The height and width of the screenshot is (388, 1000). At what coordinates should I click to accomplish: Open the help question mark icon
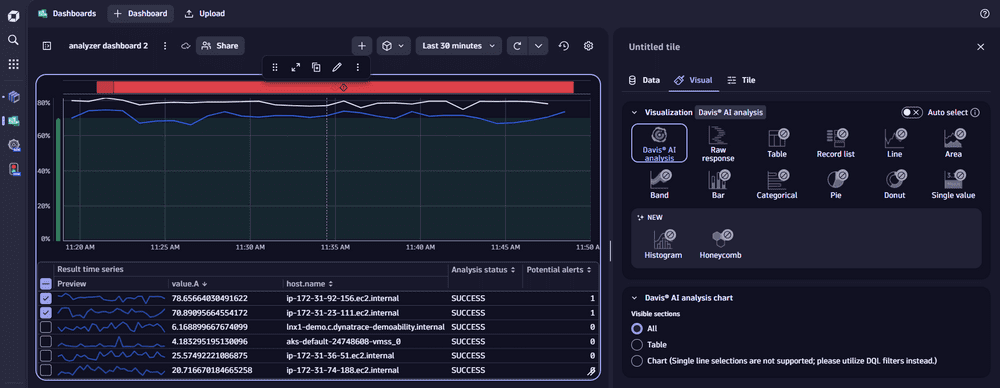point(984,13)
